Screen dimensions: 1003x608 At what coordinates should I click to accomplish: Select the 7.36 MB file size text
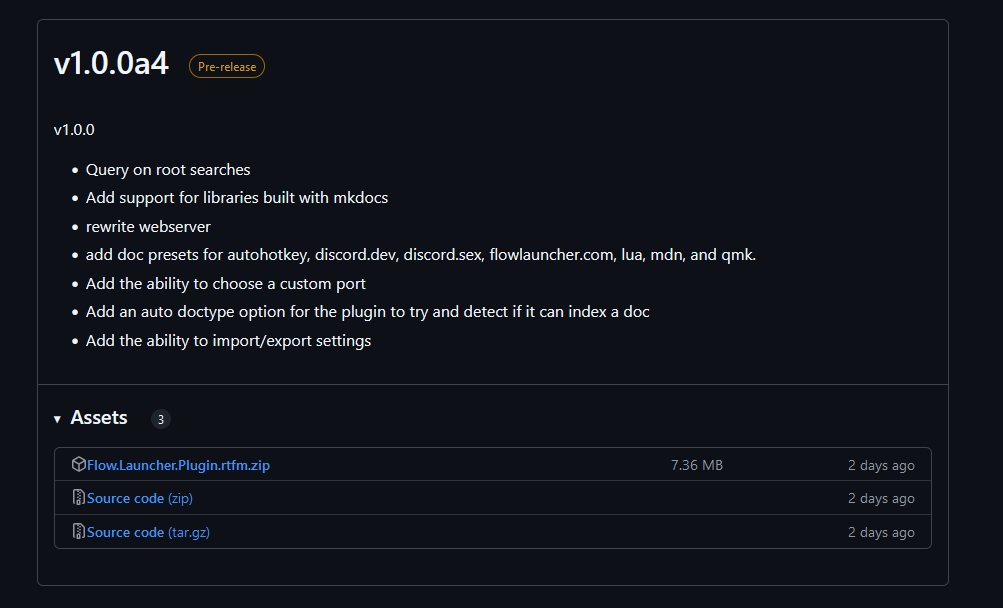(697, 464)
